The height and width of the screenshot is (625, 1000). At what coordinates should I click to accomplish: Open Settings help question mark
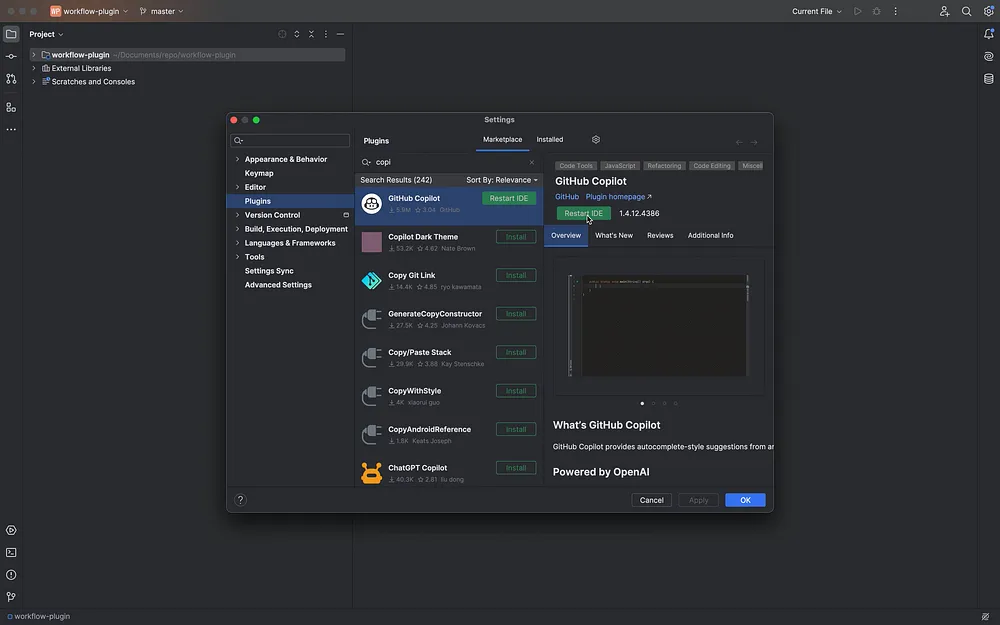click(240, 500)
